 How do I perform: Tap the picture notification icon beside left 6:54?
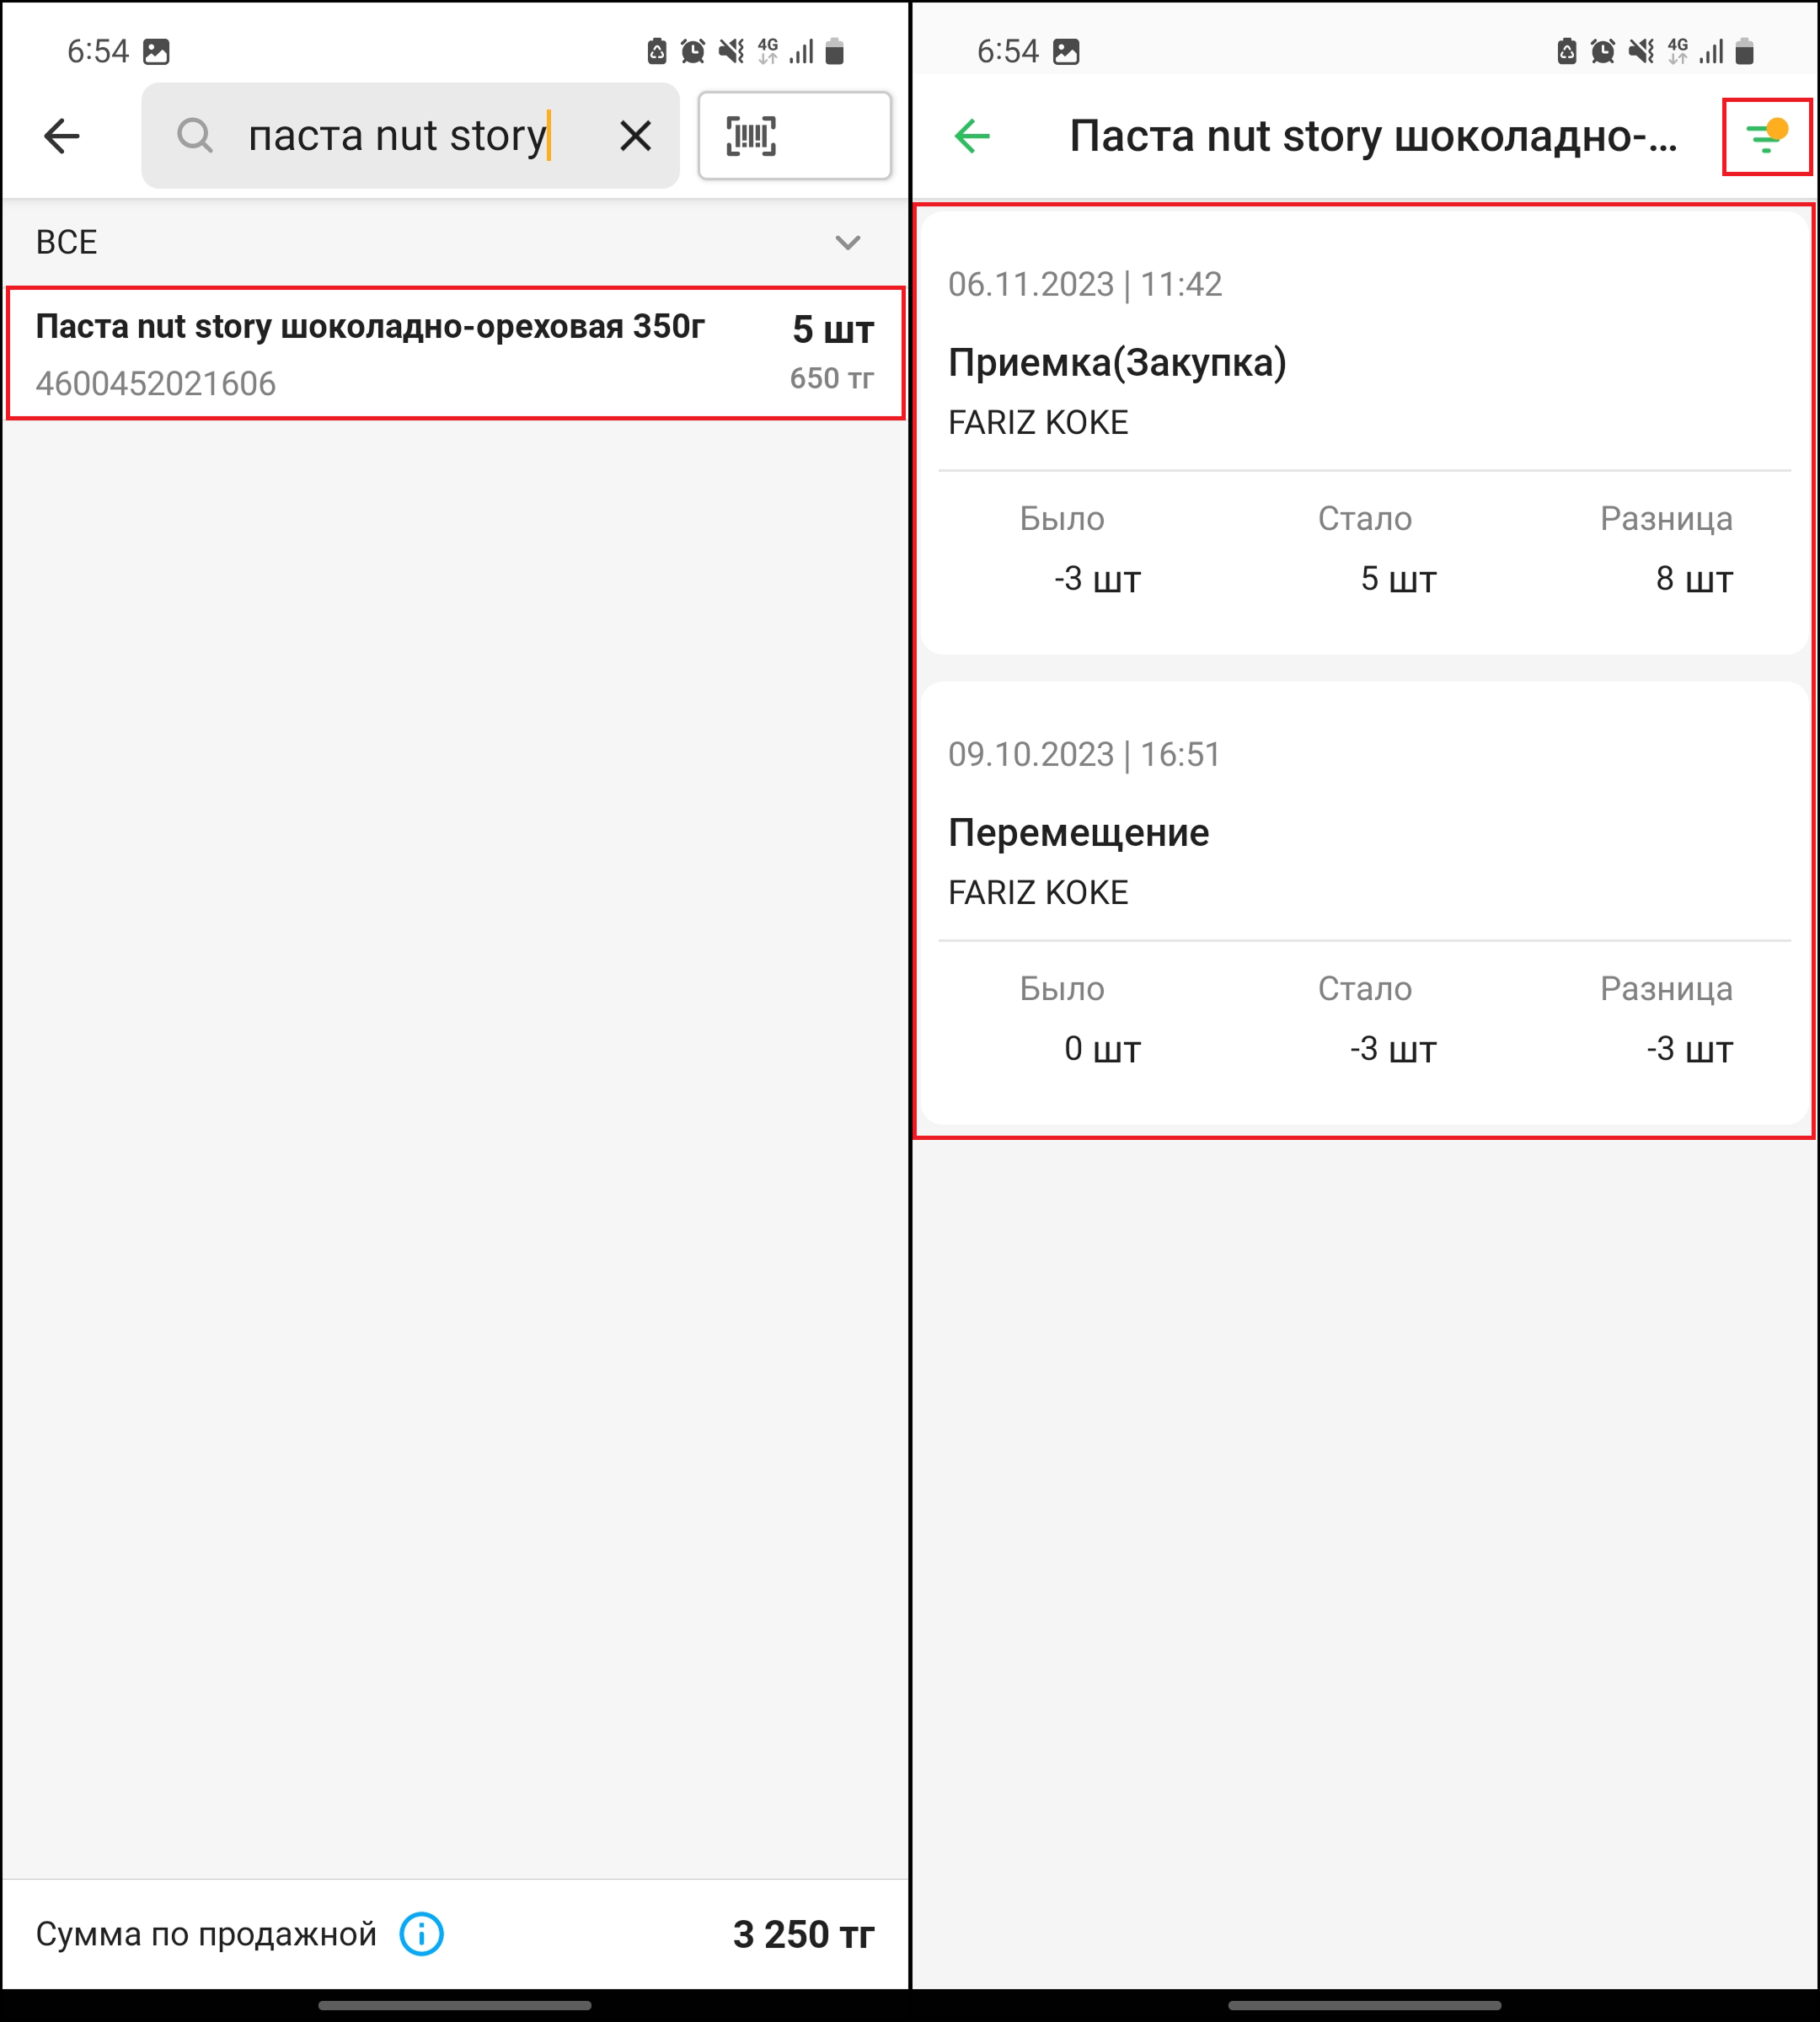click(157, 51)
